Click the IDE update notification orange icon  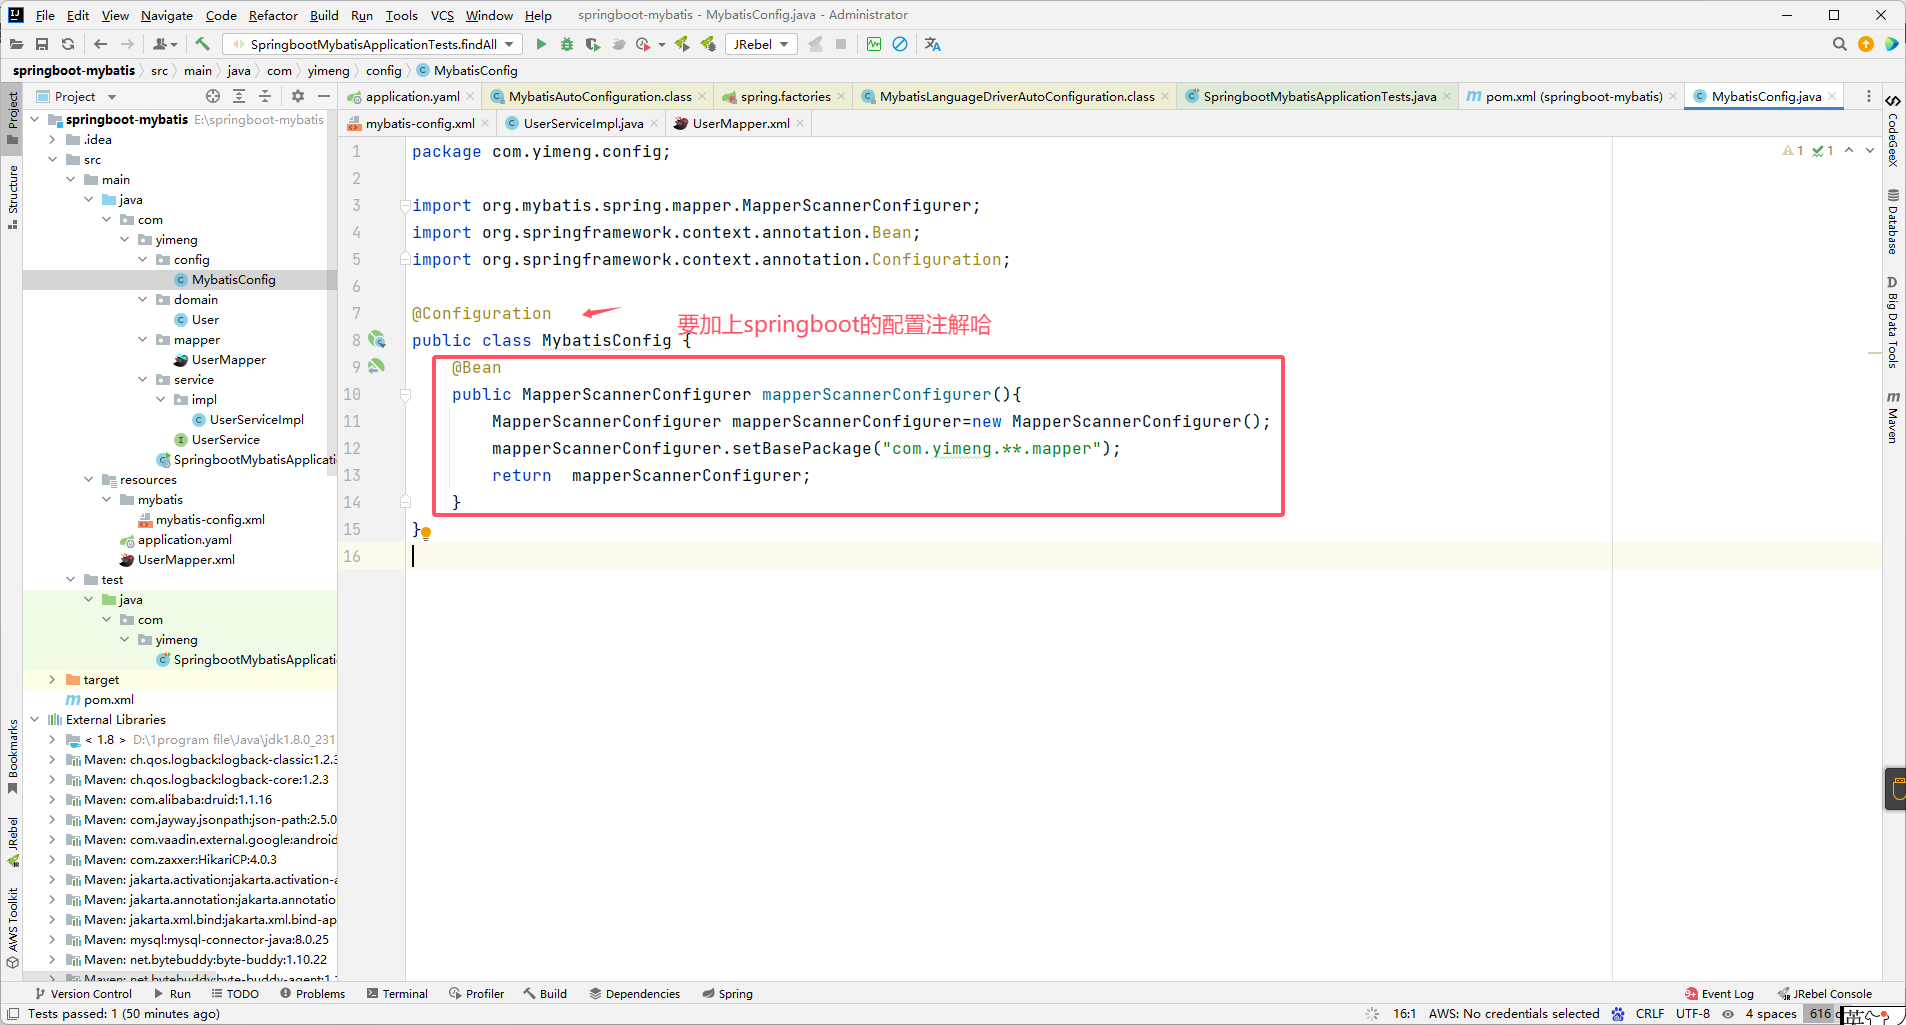(1865, 44)
